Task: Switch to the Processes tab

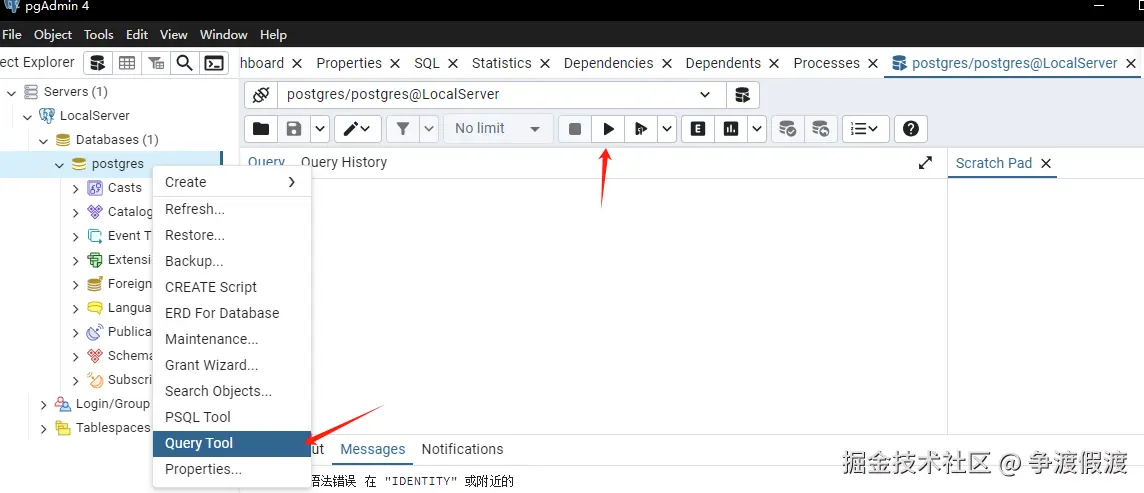Action: pyautogui.click(x=827, y=63)
